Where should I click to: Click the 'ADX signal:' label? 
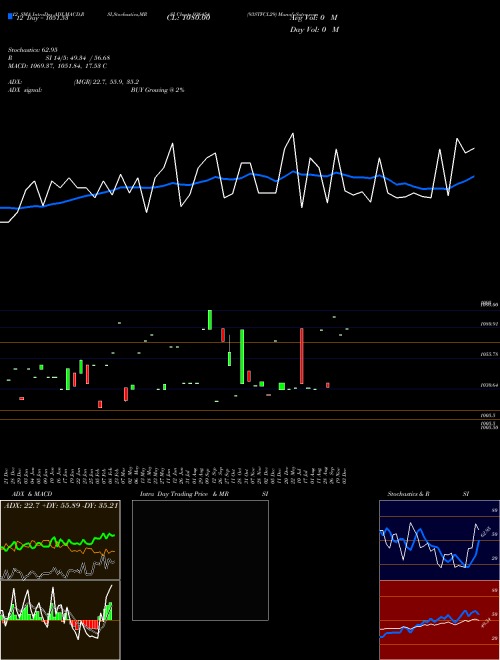(x=25, y=90)
